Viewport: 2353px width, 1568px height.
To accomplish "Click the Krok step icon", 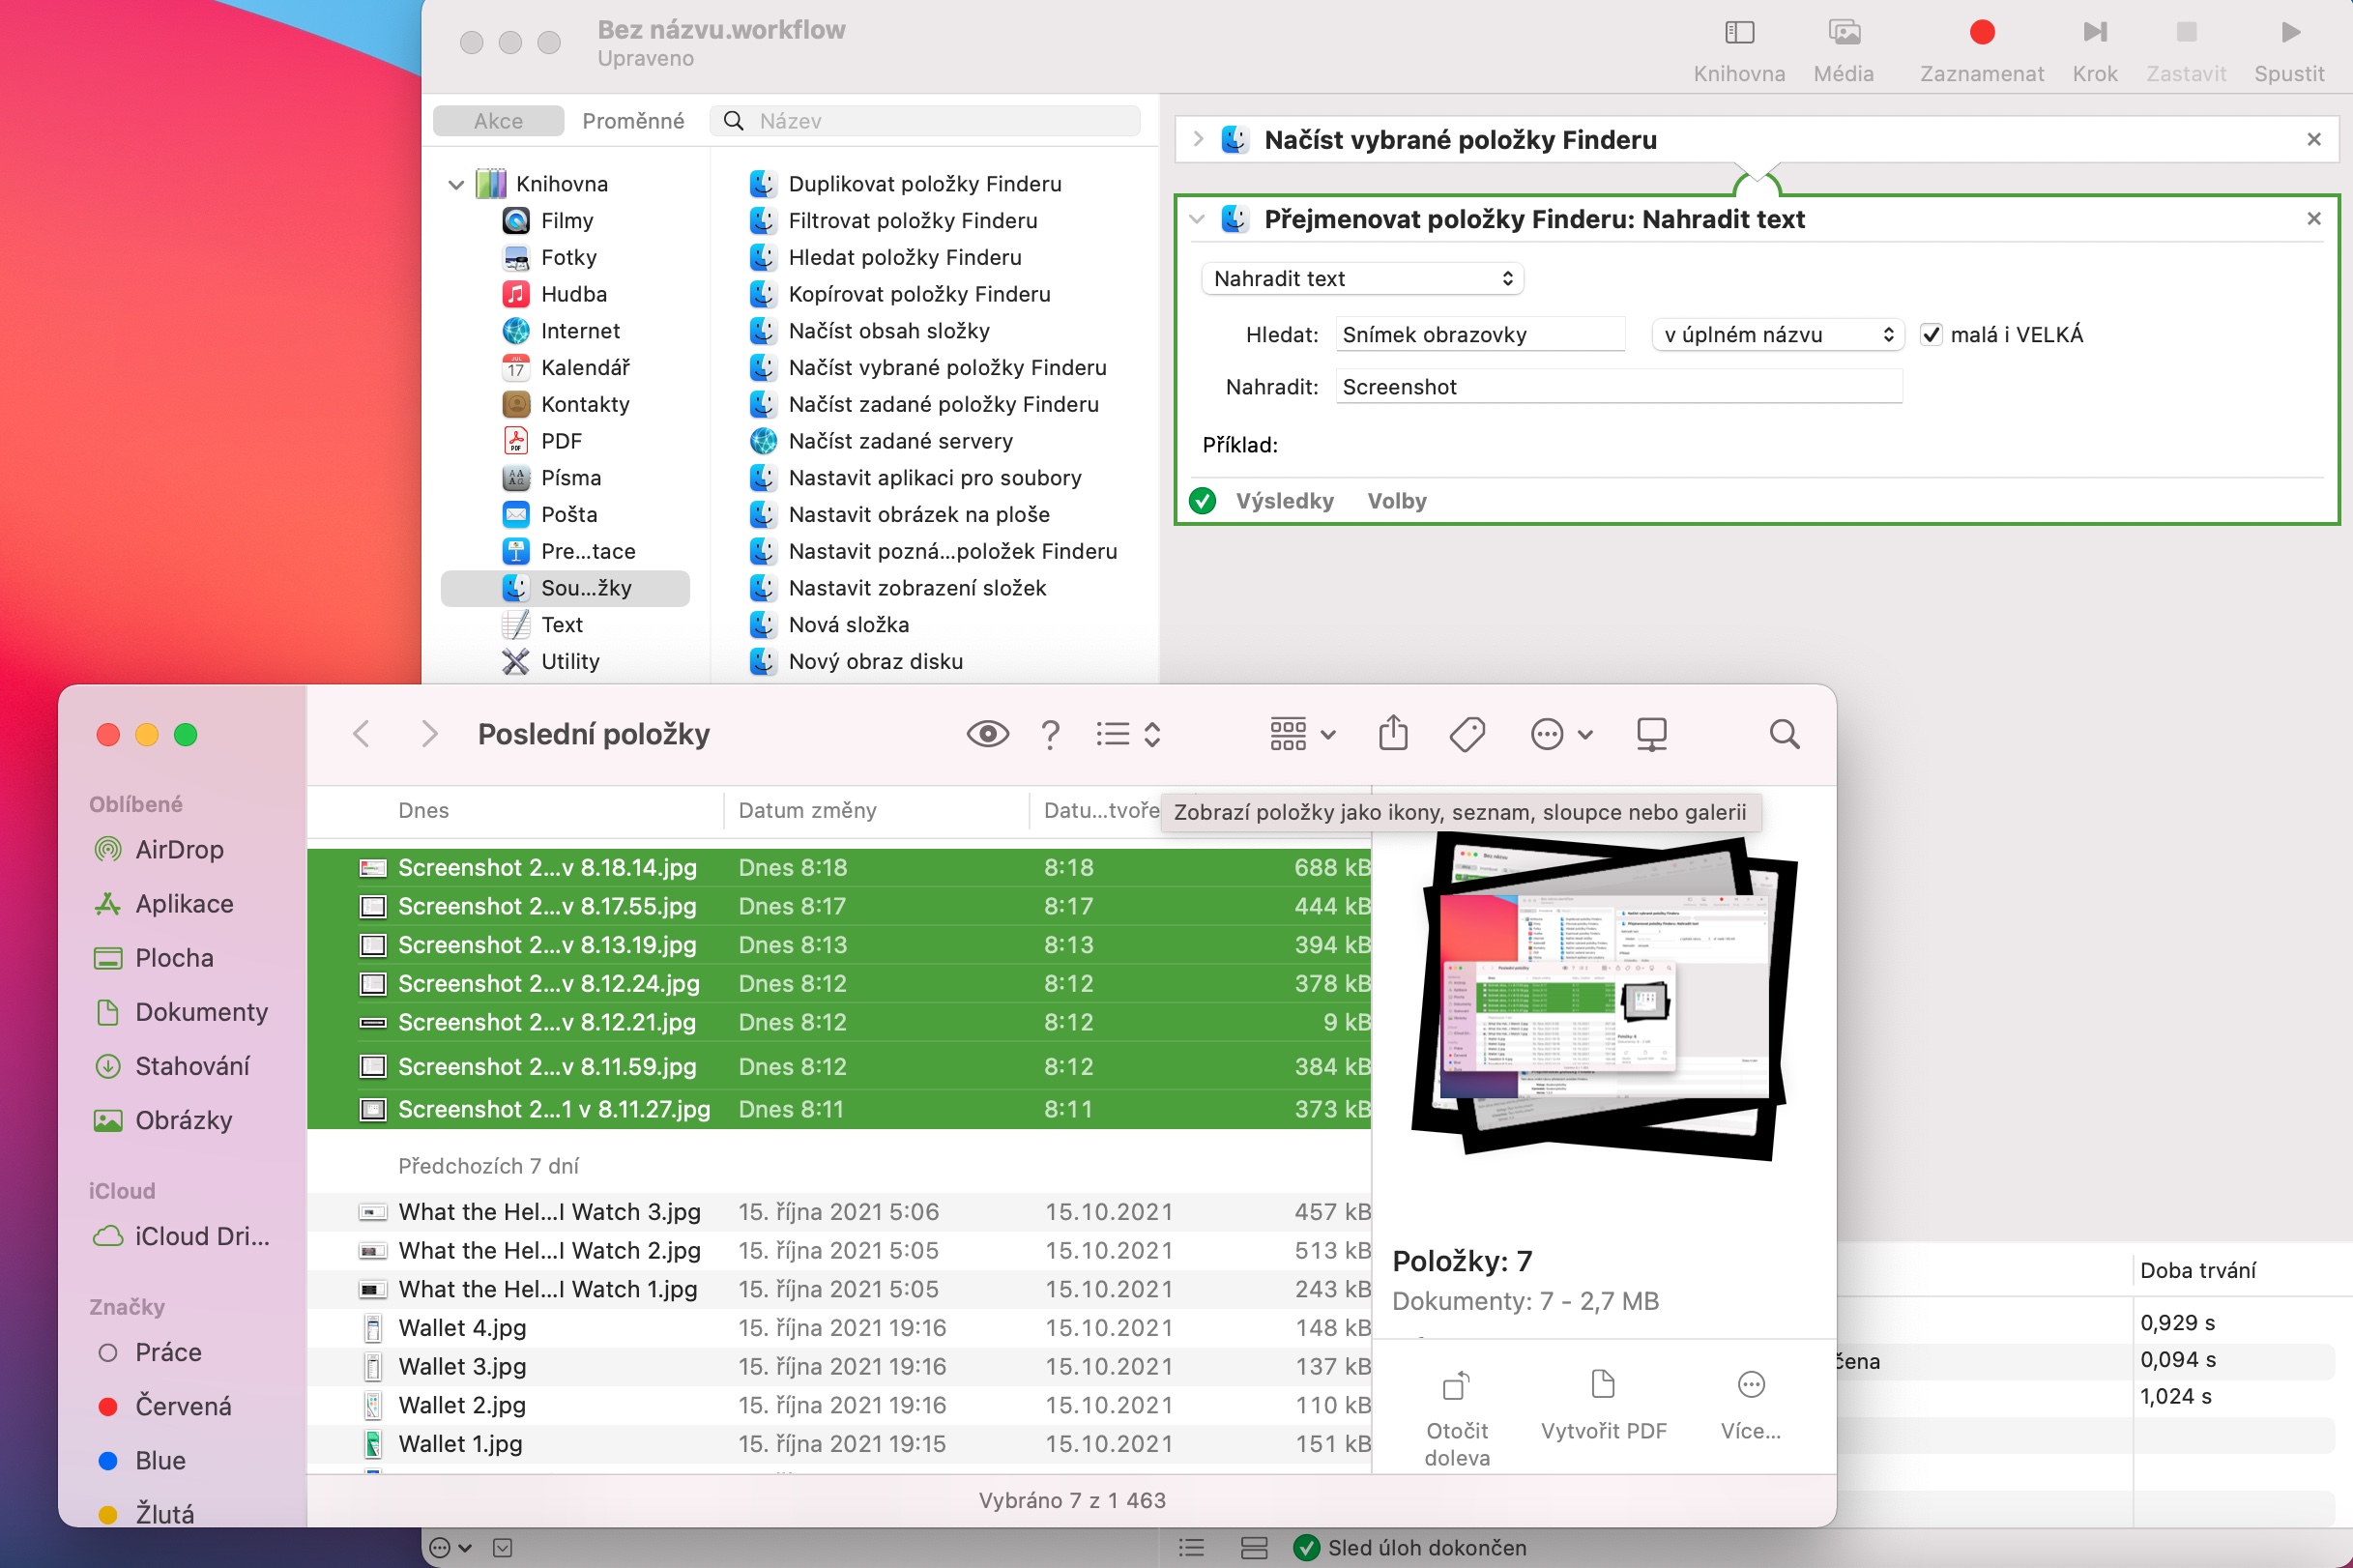I will pos(2094,33).
